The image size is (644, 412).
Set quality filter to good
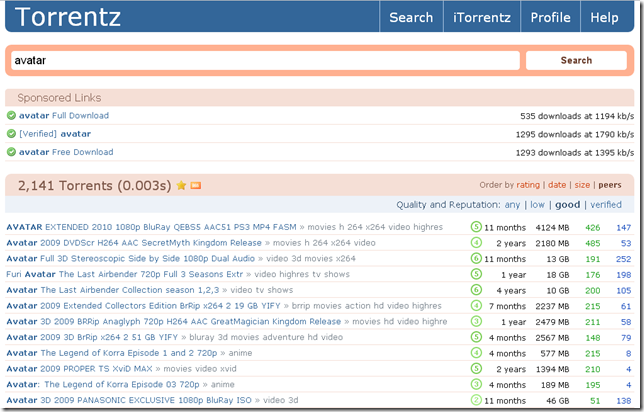(x=568, y=205)
